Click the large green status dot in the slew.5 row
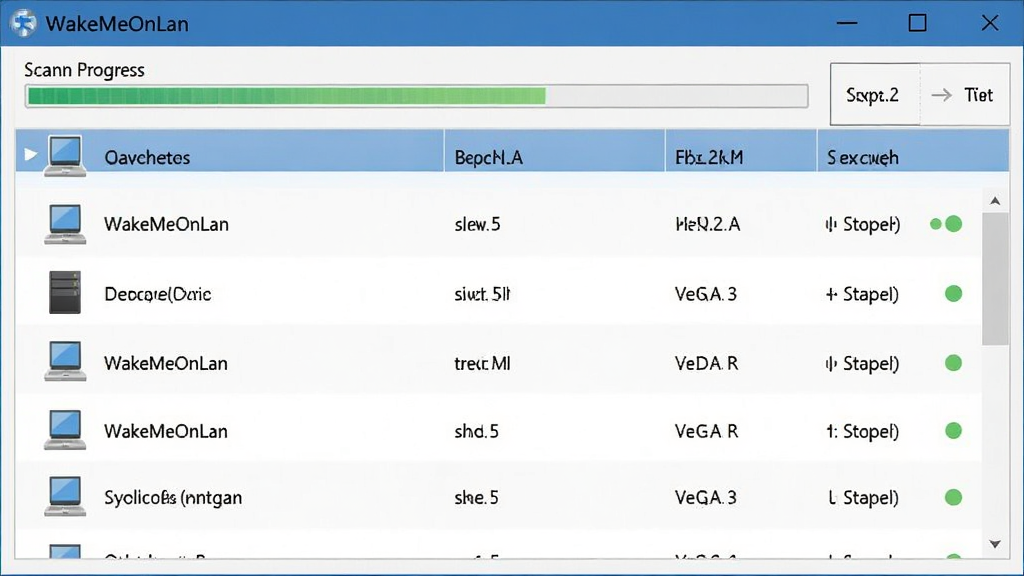 [x=953, y=224]
